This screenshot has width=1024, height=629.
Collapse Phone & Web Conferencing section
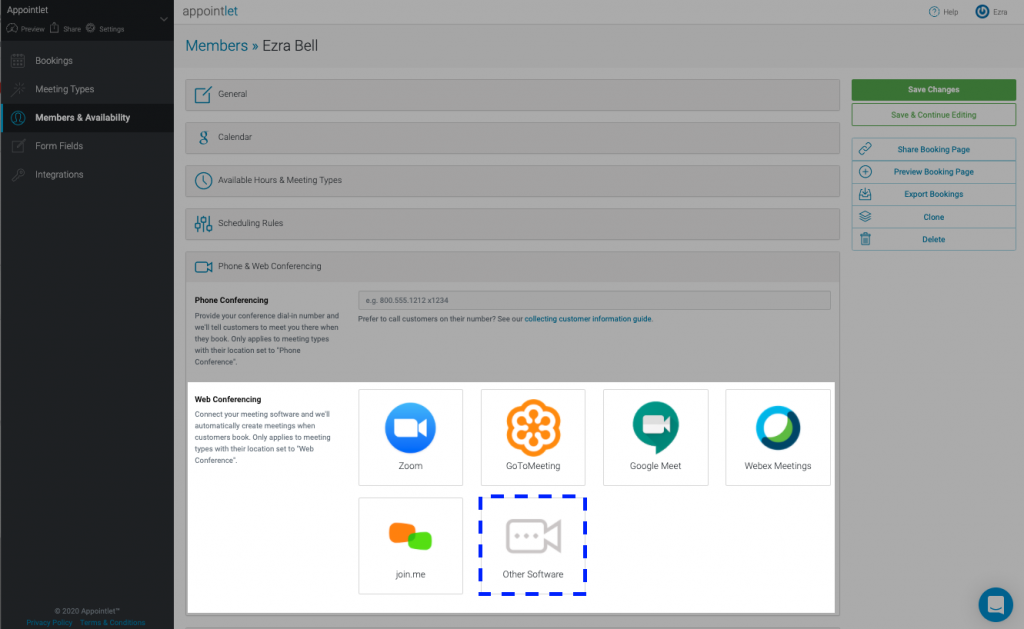[x=512, y=266]
